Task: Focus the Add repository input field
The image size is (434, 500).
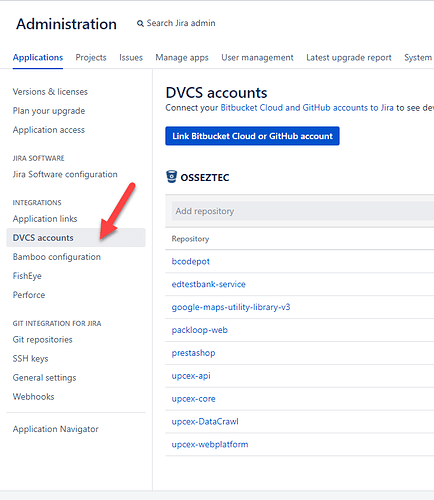Action: pyautogui.click(x=303, y=211)
